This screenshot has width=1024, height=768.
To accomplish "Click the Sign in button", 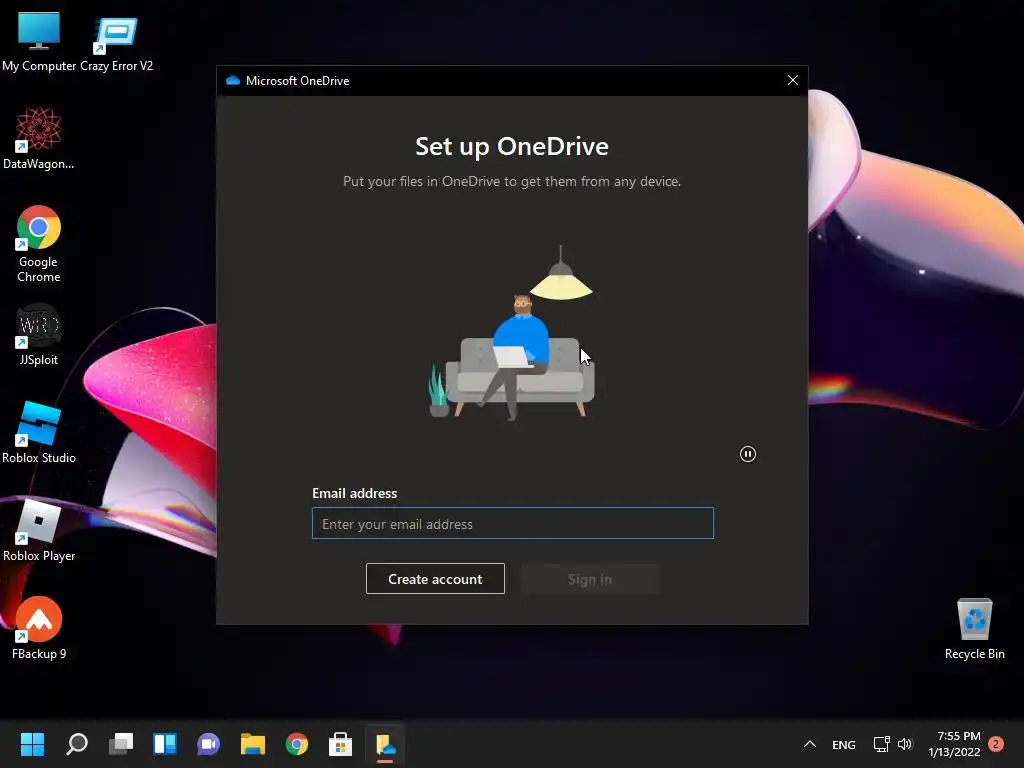I will click(590, 579).
